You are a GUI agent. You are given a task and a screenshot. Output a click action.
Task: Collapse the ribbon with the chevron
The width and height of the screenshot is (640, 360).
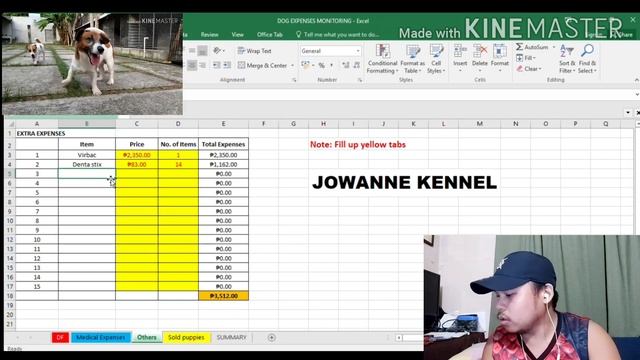636,80
